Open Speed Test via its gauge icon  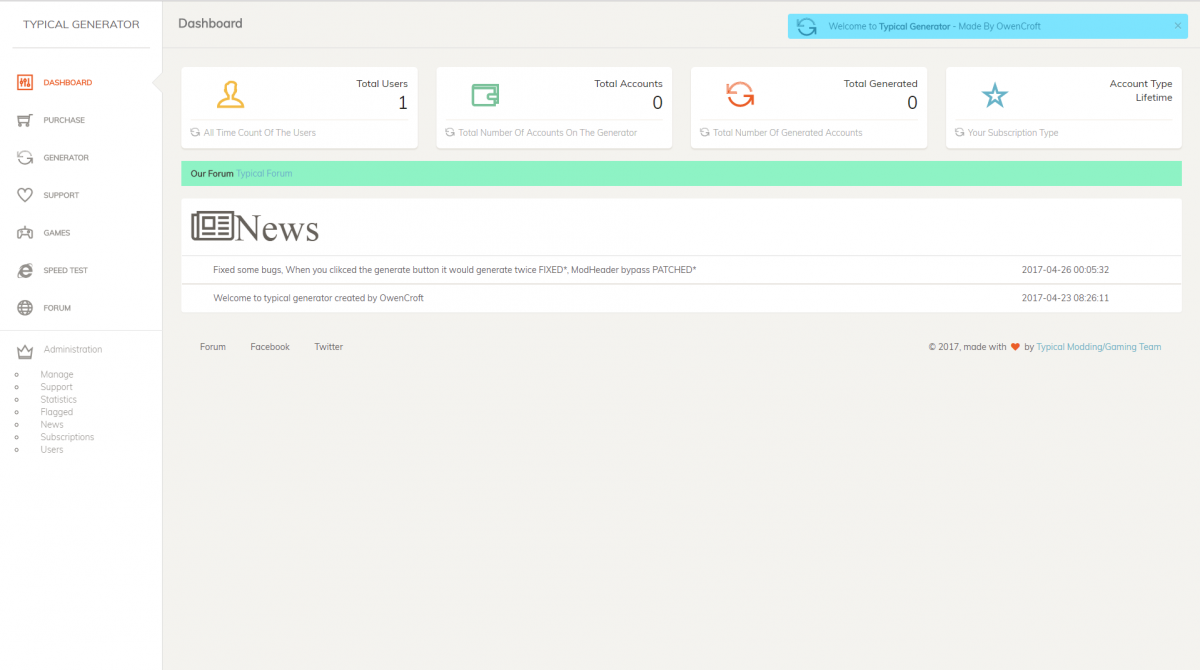(25, 270)
